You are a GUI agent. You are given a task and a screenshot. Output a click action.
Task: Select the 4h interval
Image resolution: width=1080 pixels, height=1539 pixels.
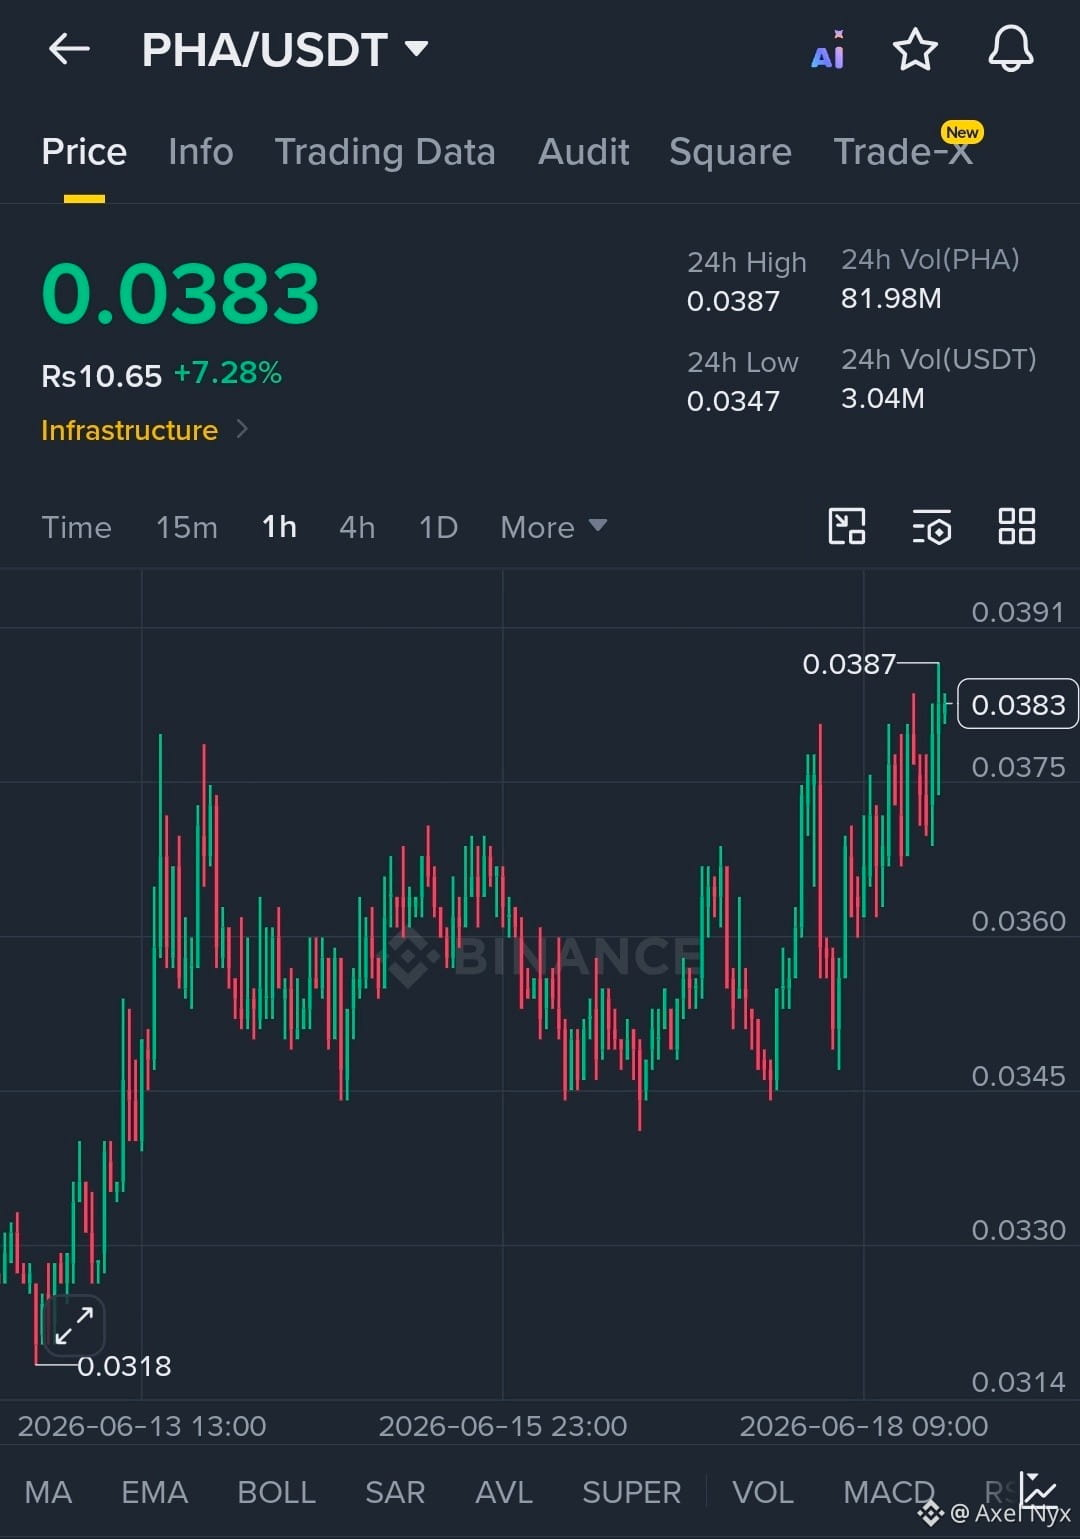coord(357,527)
